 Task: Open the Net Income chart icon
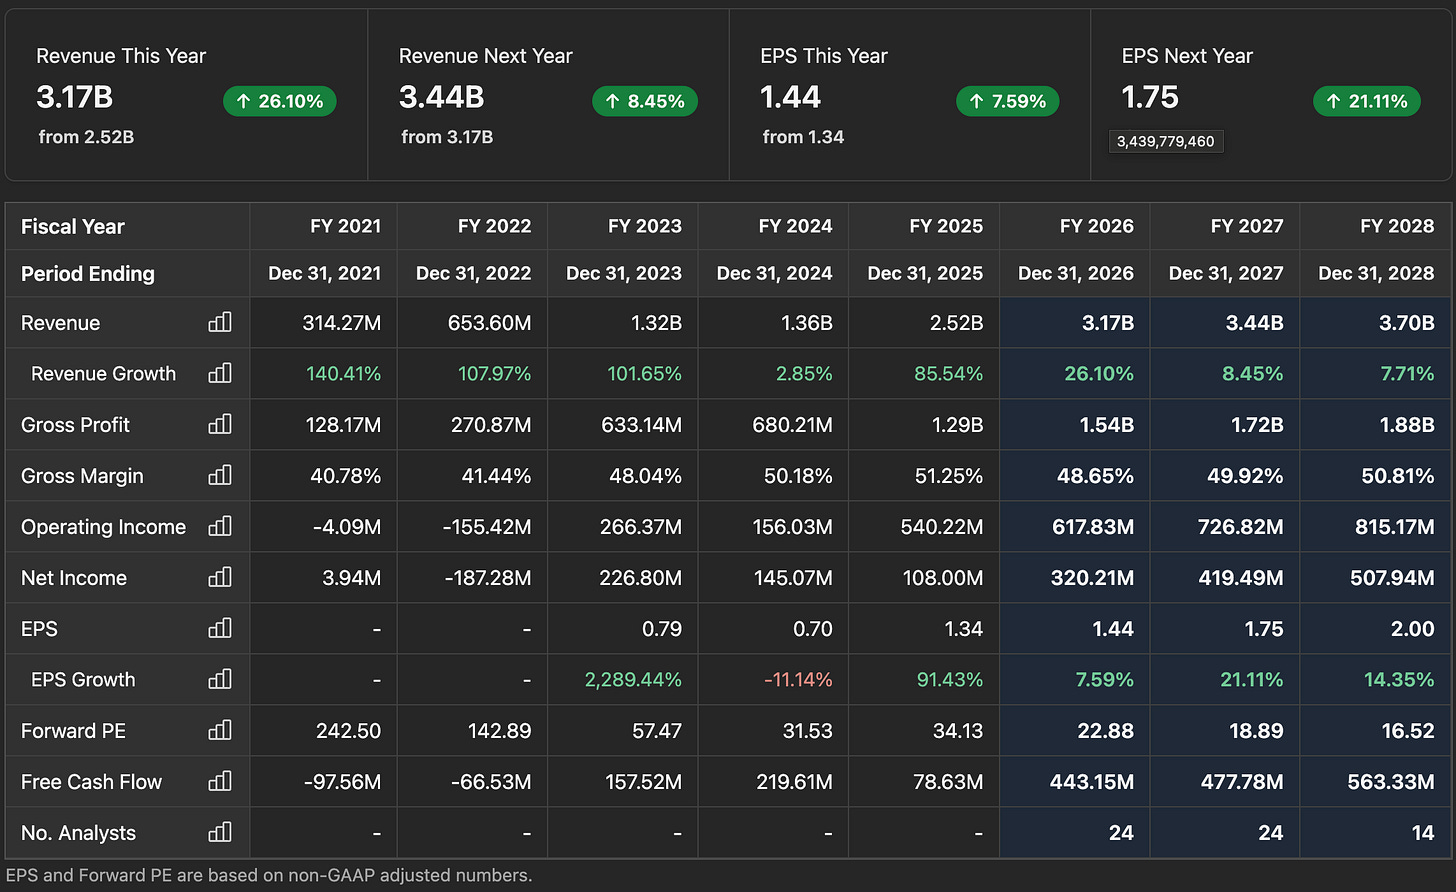point(220,577)
